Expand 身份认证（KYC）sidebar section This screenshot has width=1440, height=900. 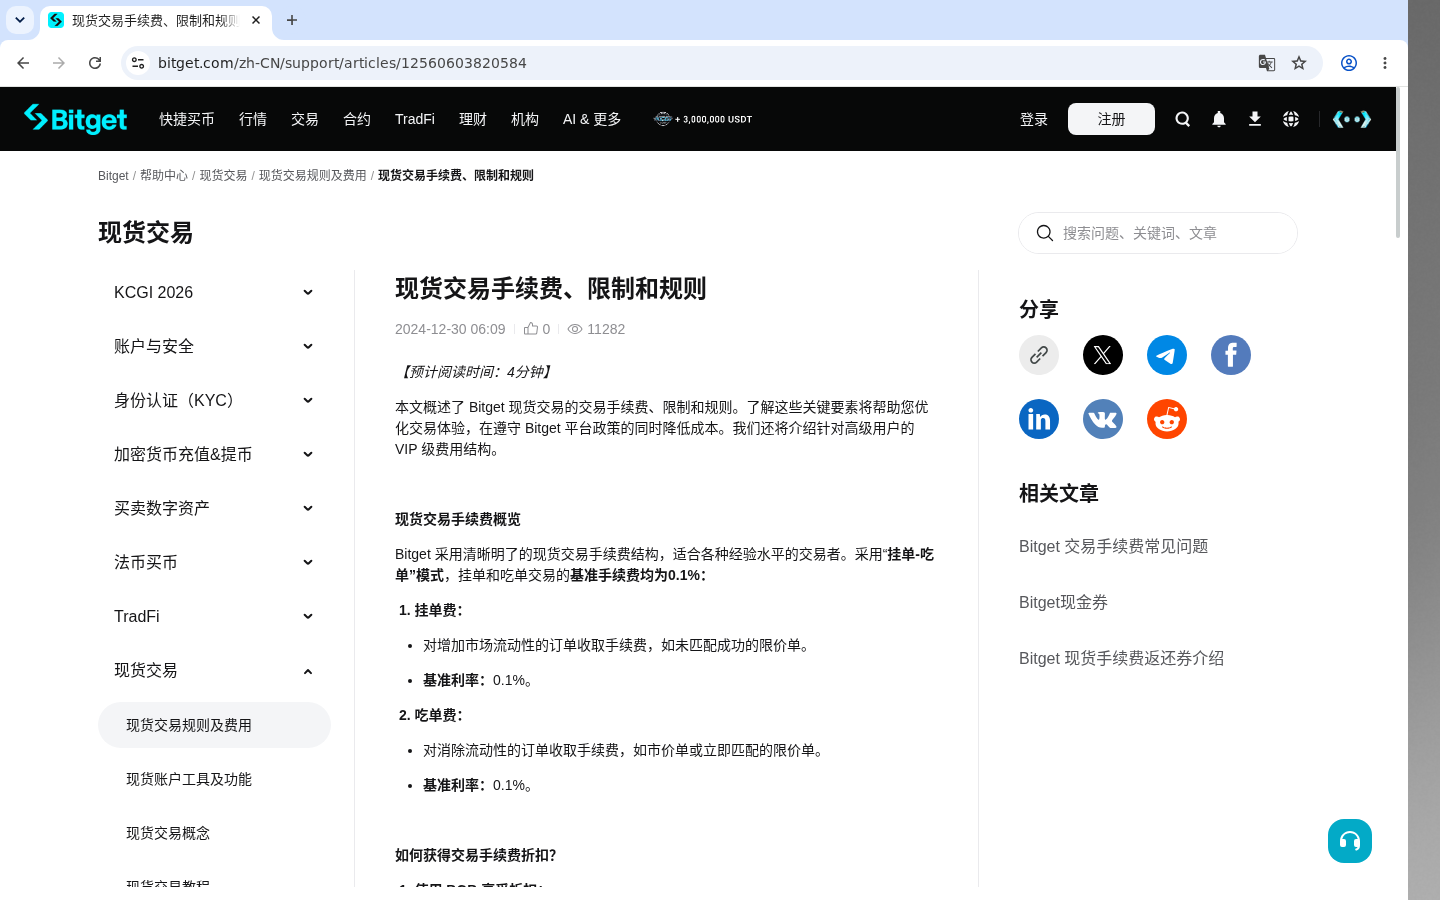tap(214, 400)
